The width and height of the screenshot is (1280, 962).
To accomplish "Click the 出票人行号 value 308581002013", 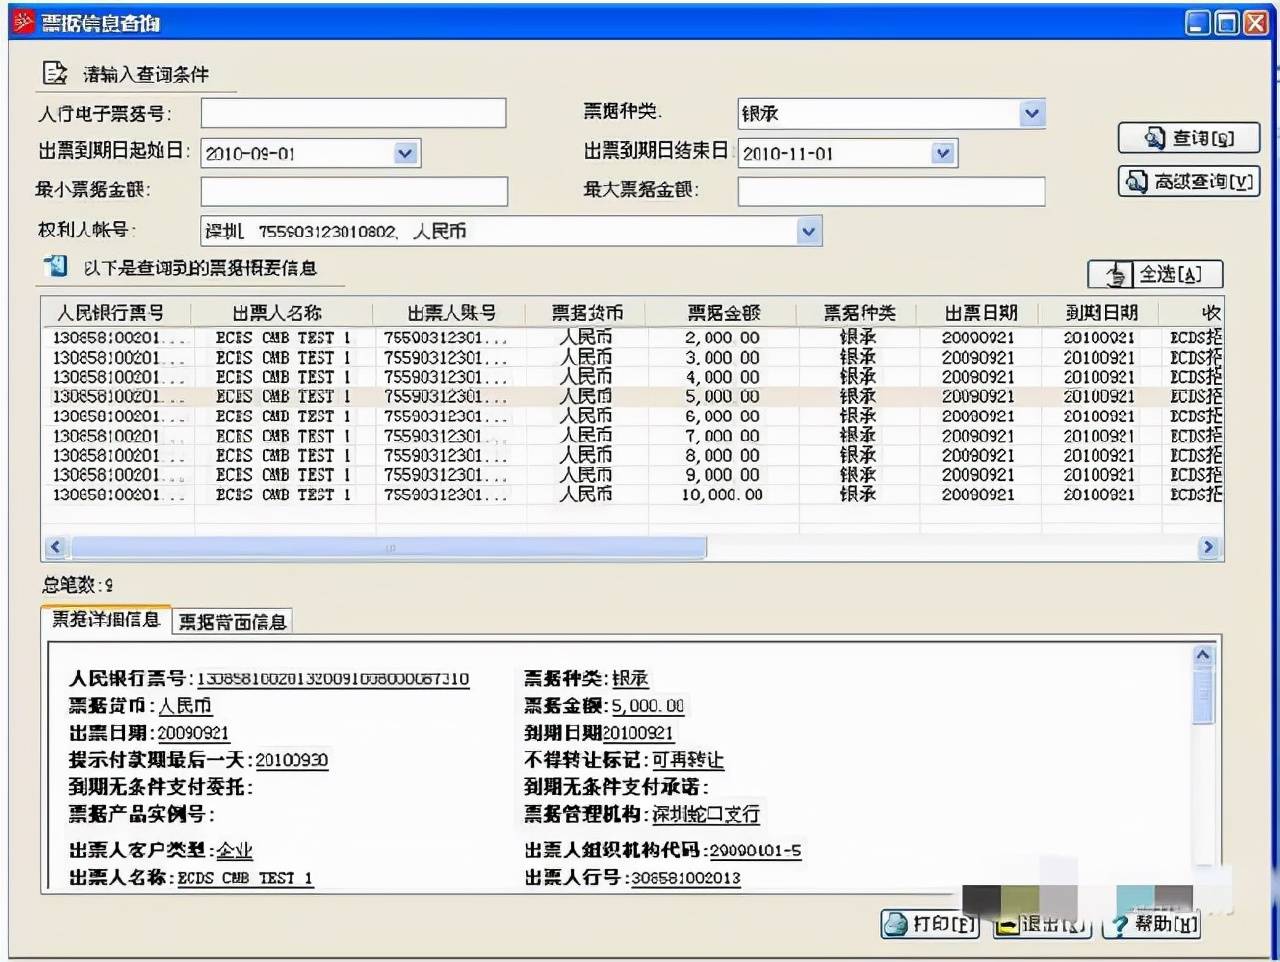I will [x=685, y=878].
